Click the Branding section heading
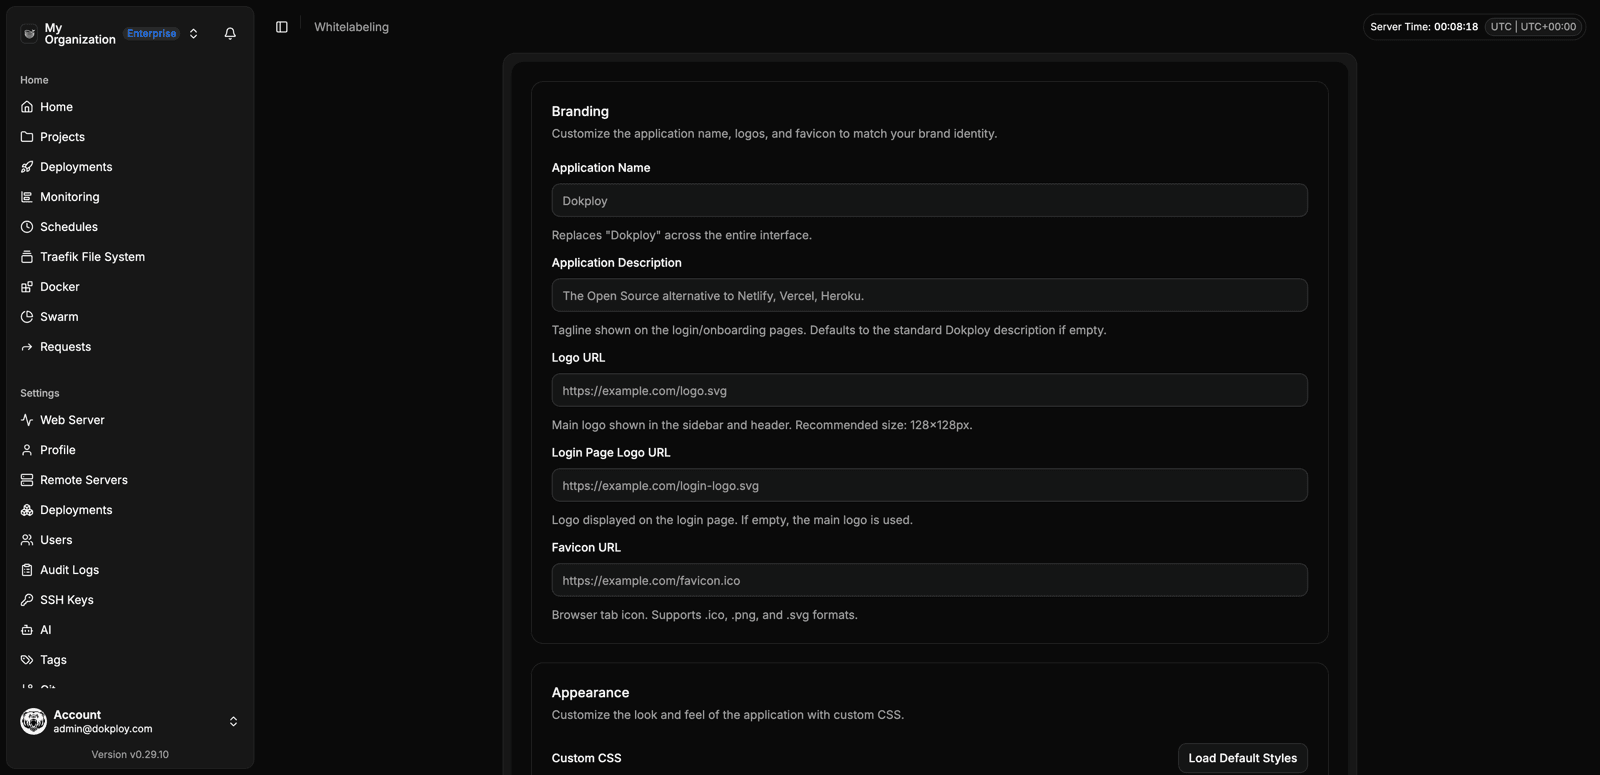The image size is (1600, 775). click(580, 111)
